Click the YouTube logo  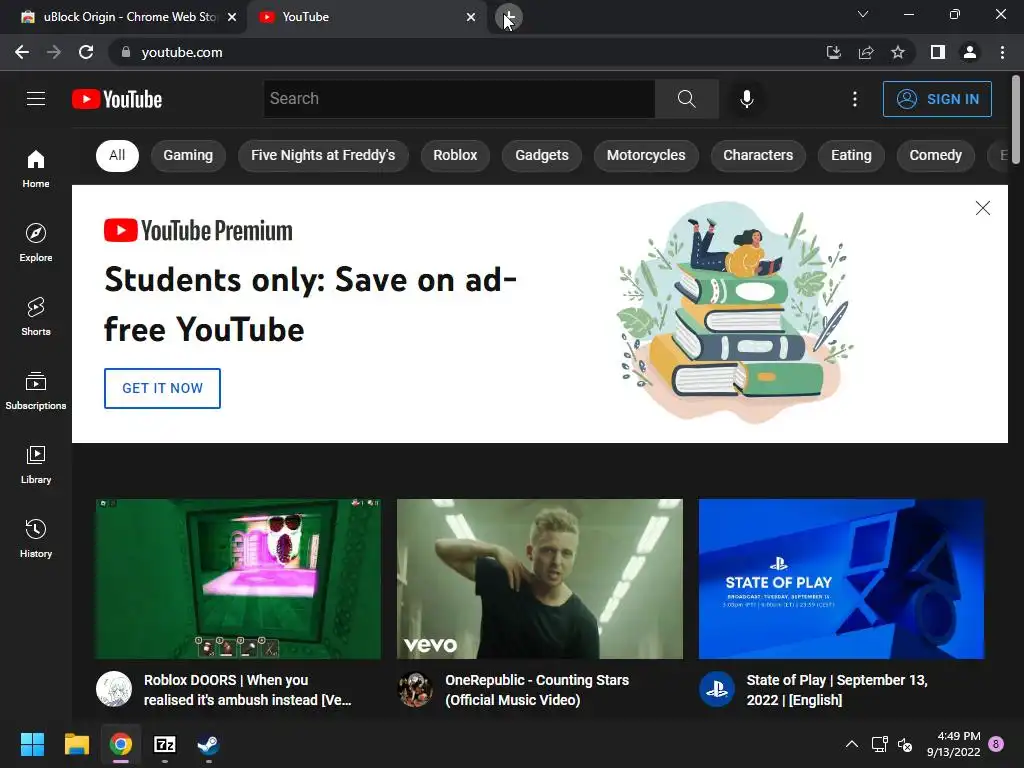[x=117, y=99]
